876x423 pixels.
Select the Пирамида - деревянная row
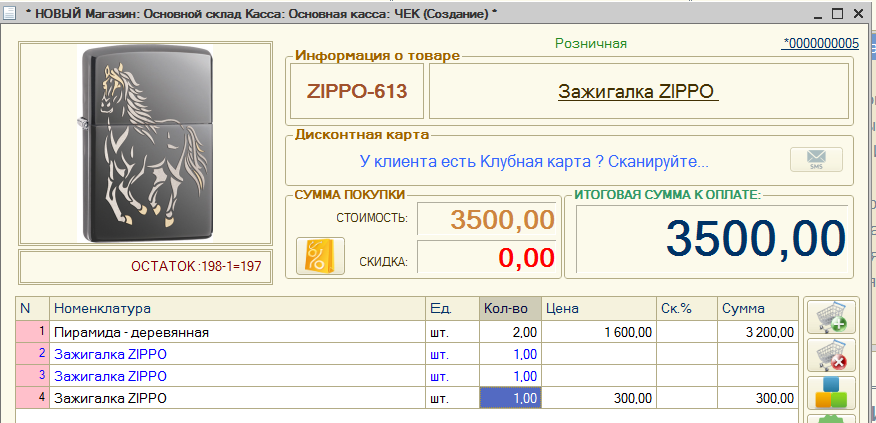[407, 332]
